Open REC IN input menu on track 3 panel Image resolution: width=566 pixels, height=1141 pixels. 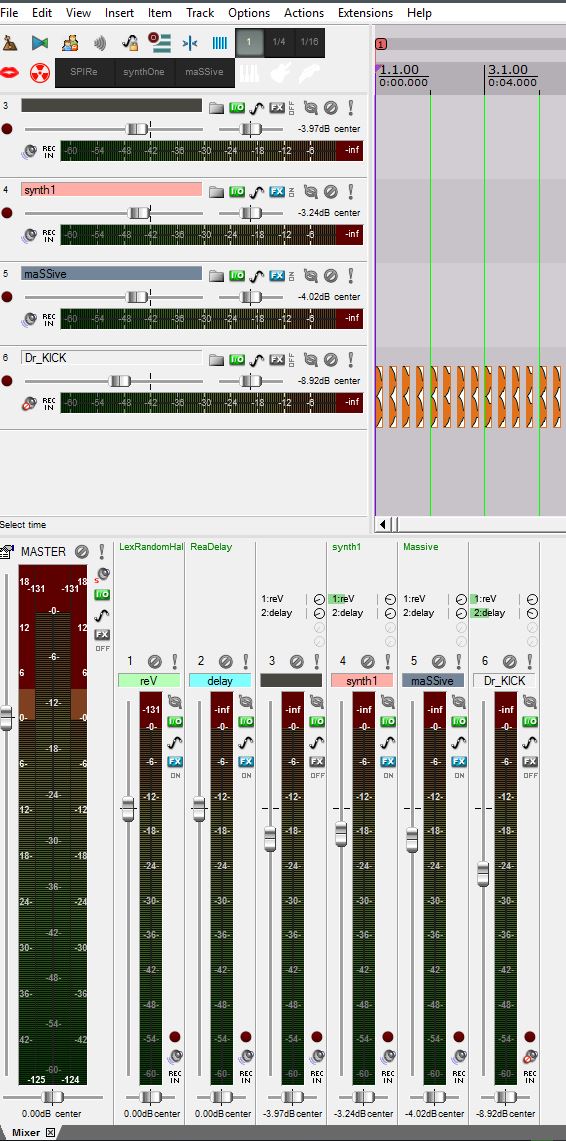[49, 152]
